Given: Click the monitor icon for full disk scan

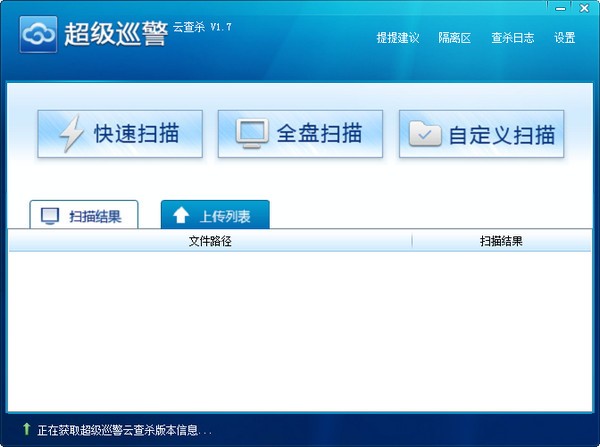Looking at the screenshot, I should point(252,134).
